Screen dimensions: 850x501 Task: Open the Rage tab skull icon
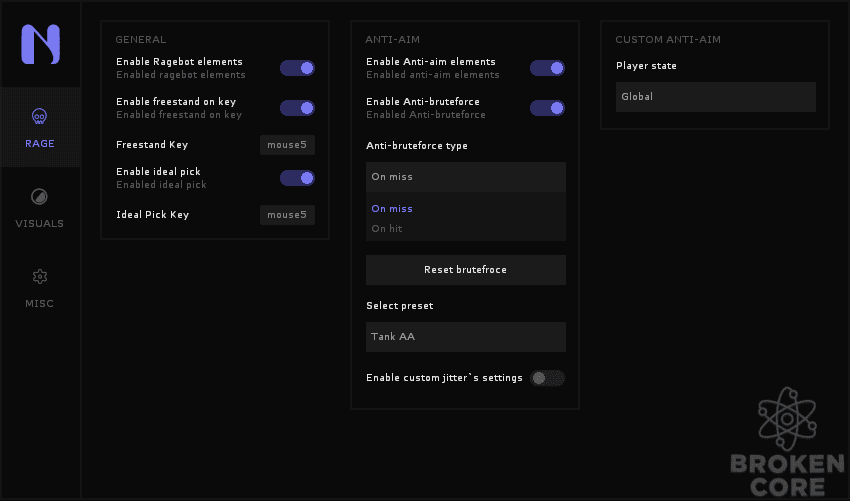(x=40, y=116)
